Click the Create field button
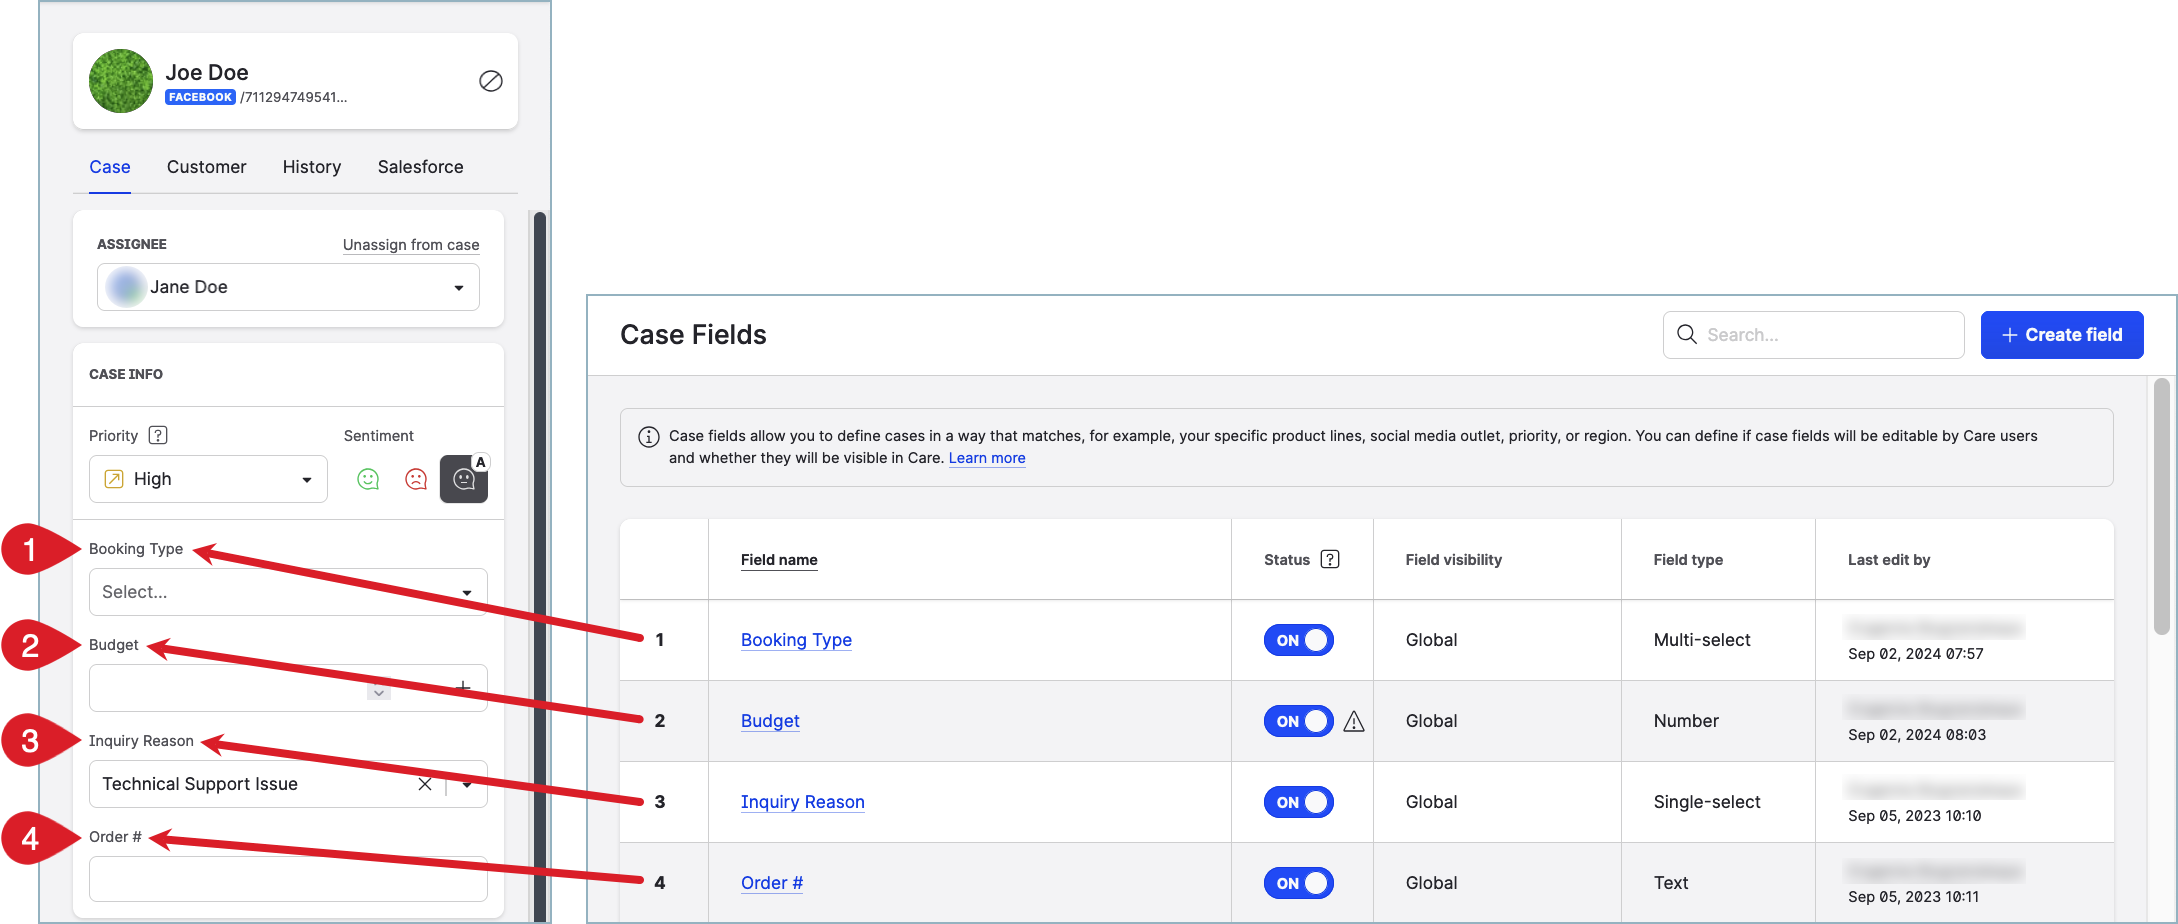This screenshot has width=2178, height=924. click(2062, 335)
